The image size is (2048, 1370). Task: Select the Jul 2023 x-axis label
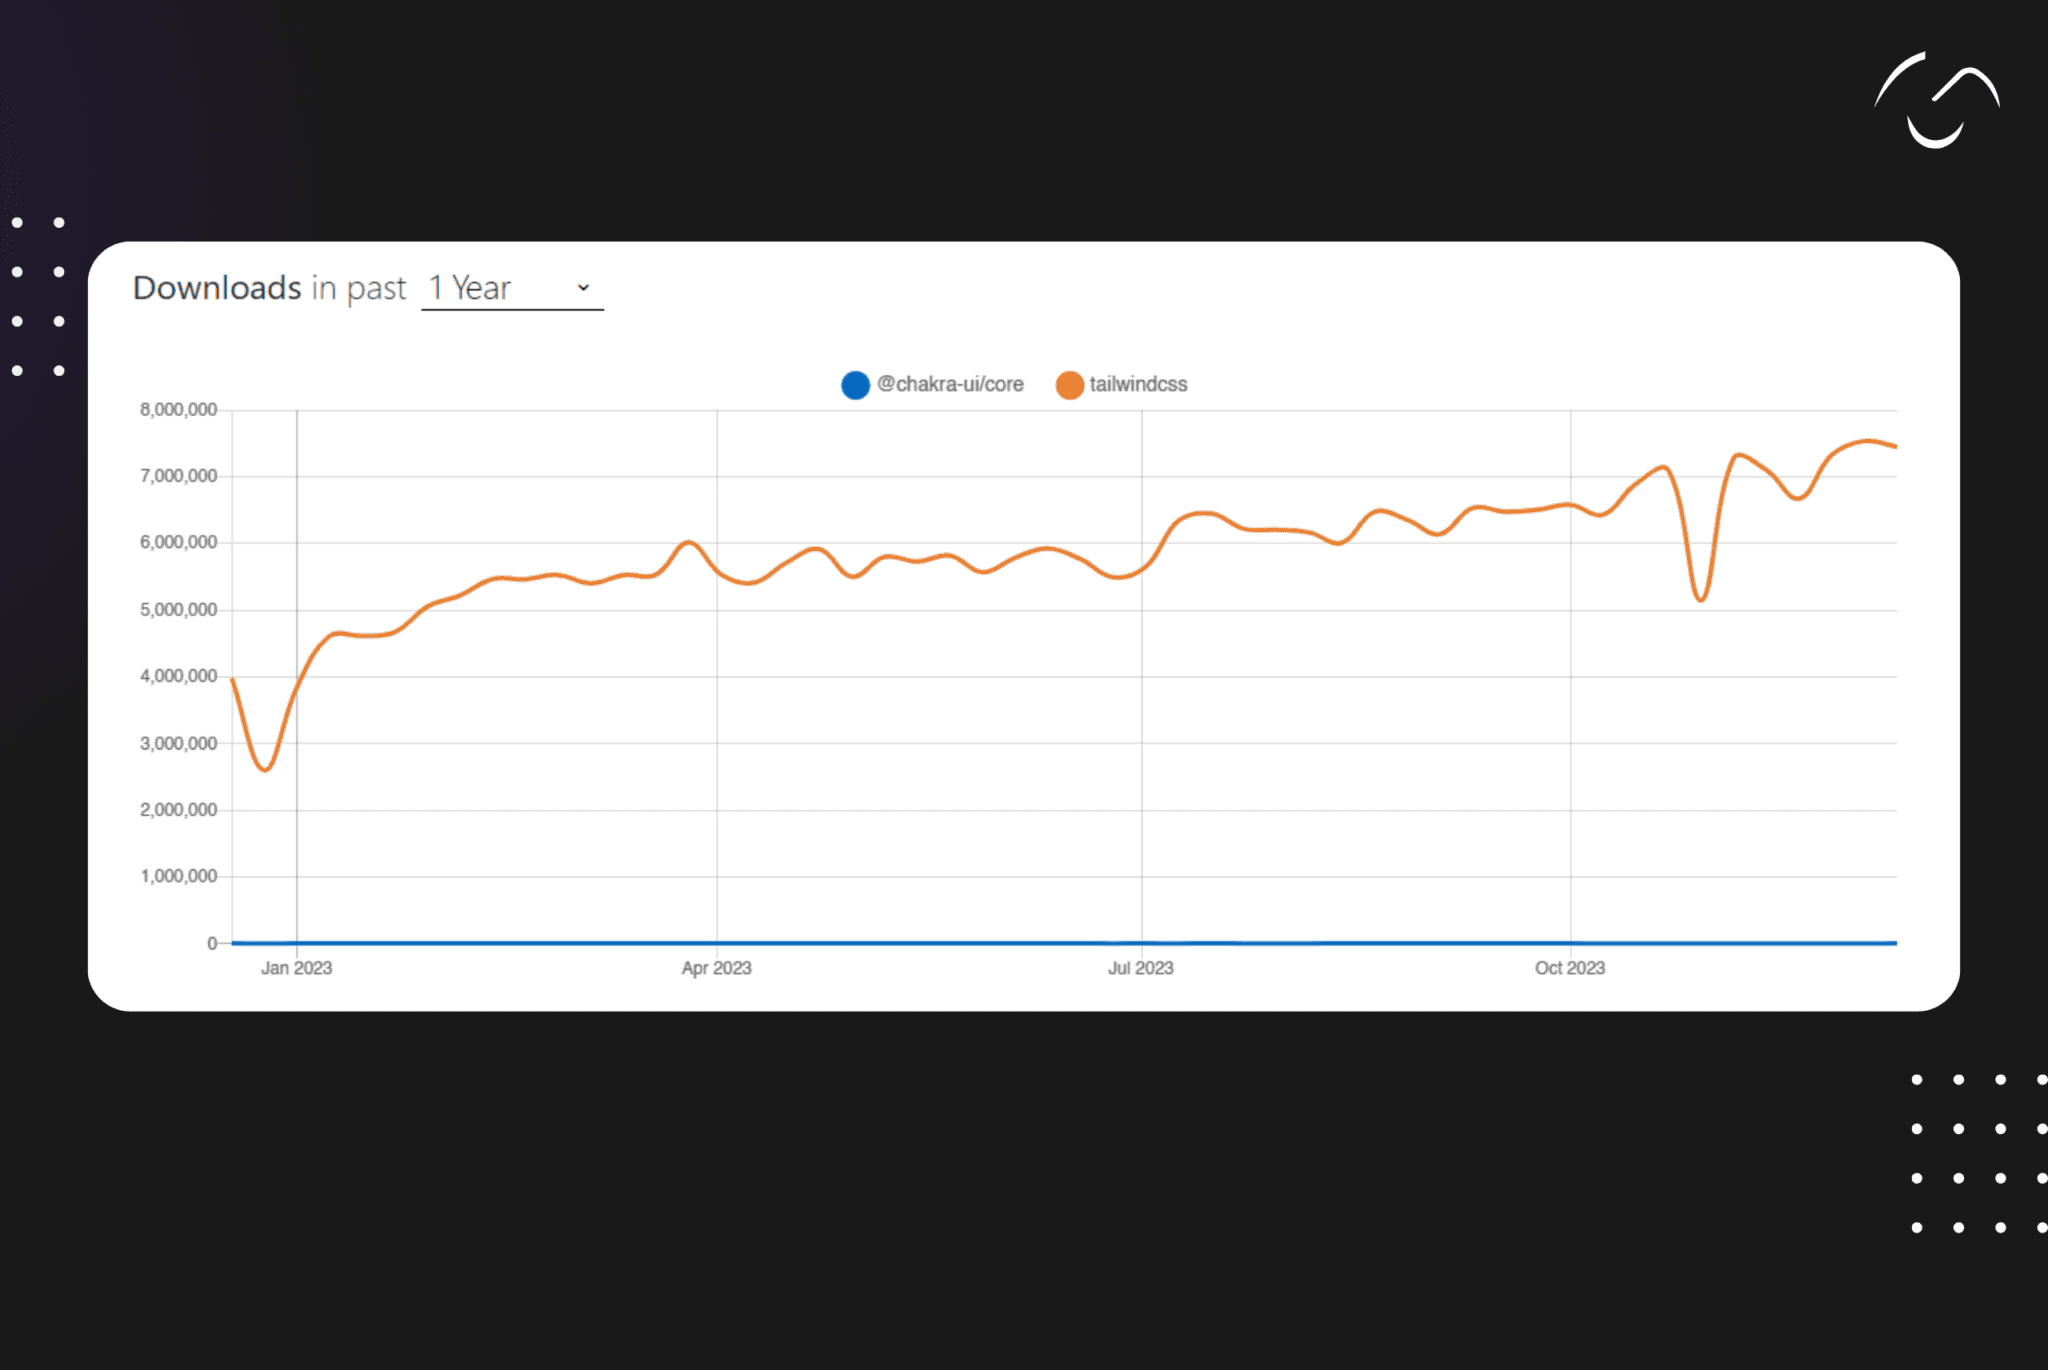click(x=1140, y=968)
